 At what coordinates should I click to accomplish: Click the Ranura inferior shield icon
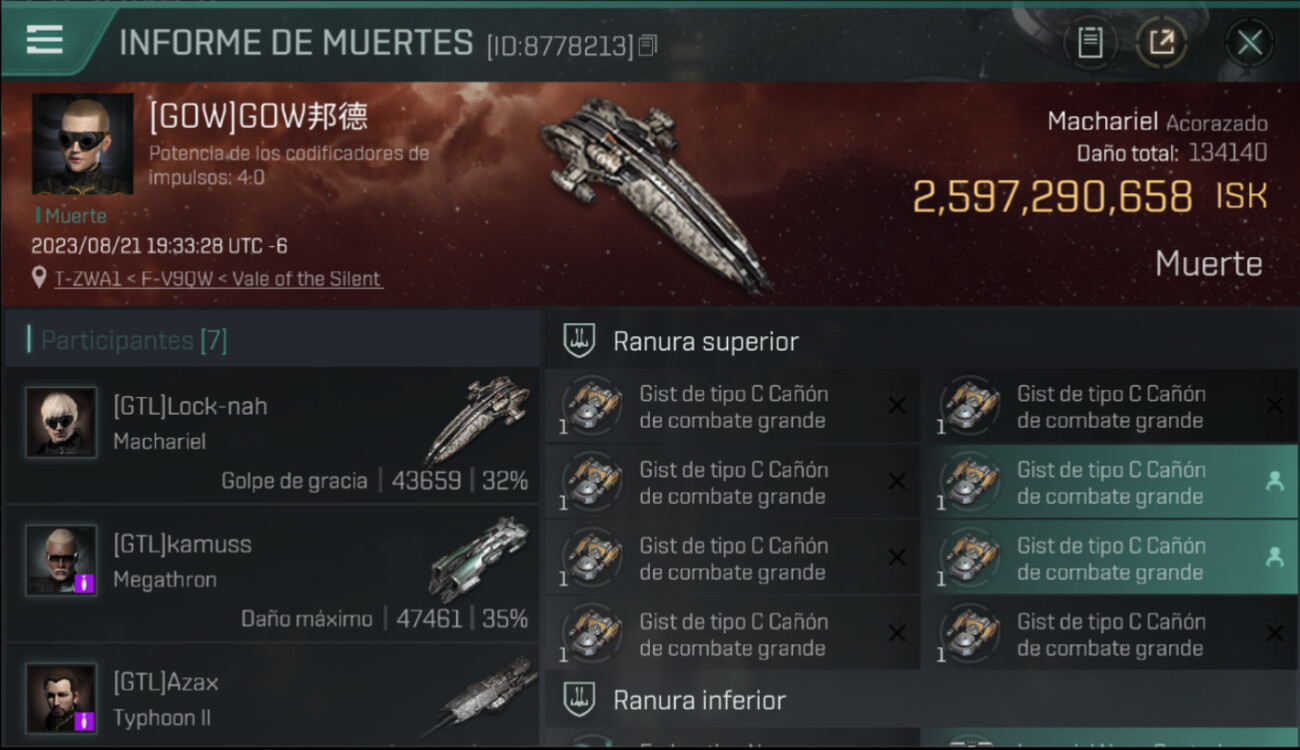[580, 699]
